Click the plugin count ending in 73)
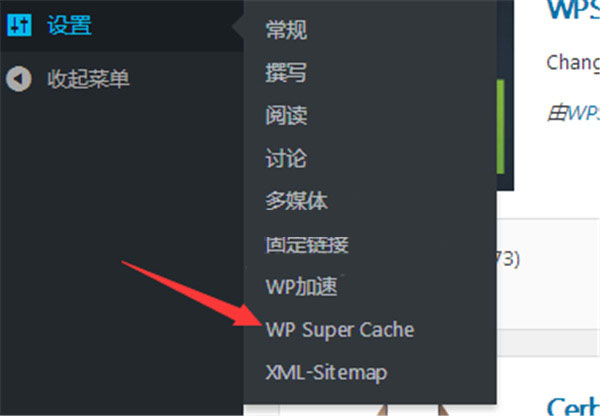 click(509, 259)
